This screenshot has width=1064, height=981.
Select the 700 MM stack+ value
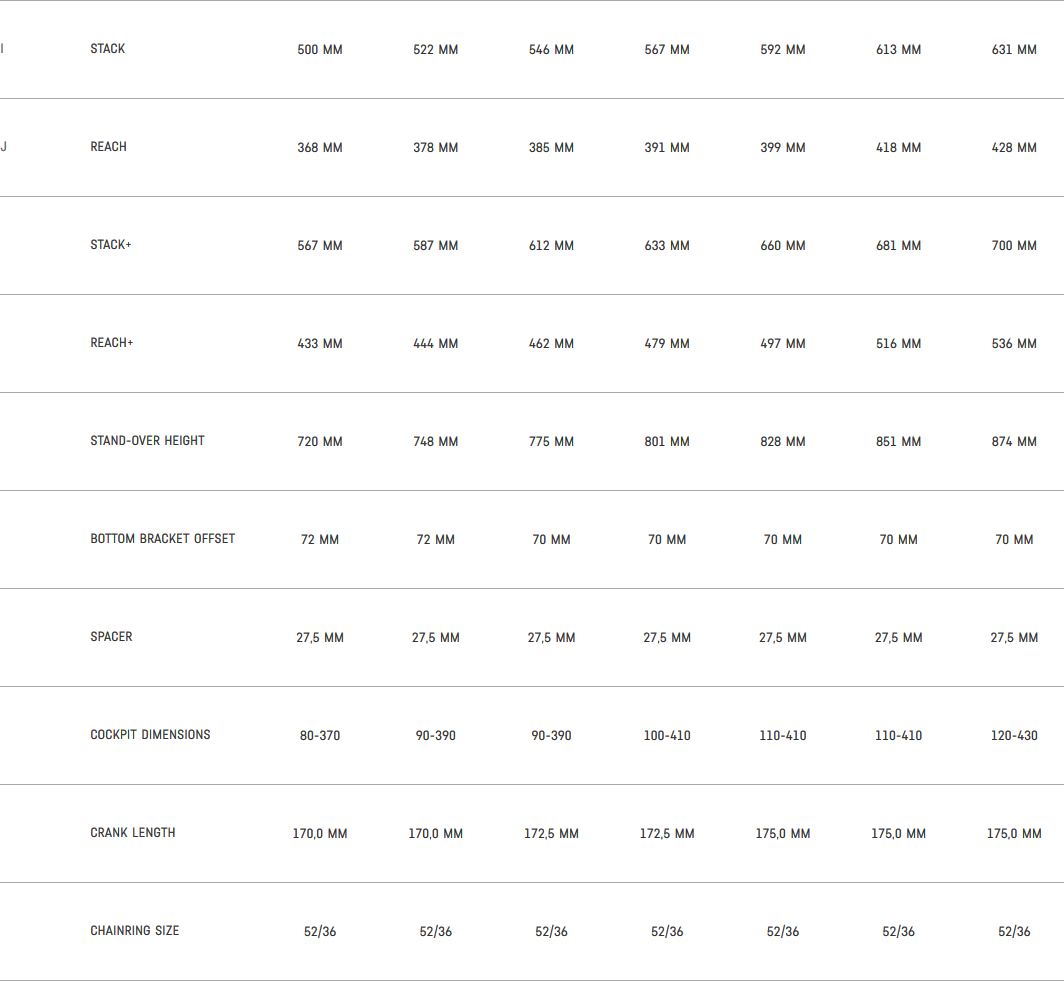coord(1014,246)
